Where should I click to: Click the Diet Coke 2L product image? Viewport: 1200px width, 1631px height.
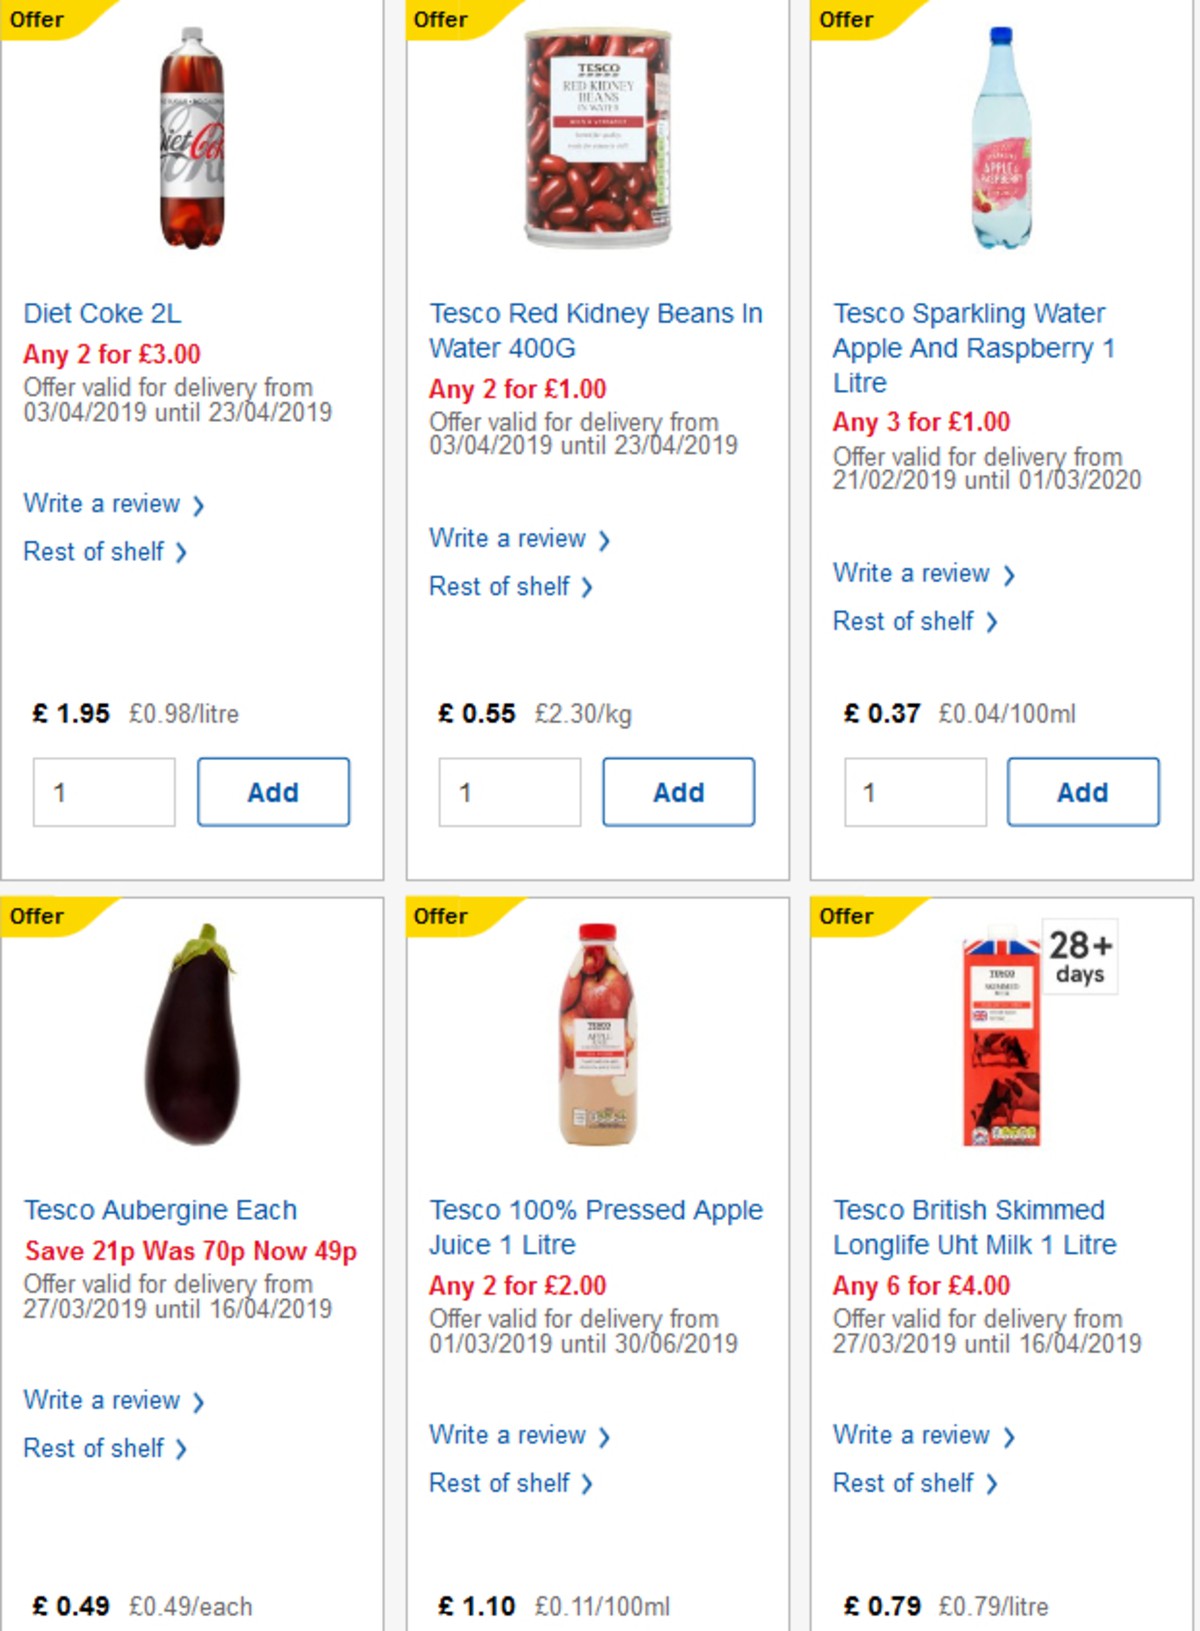pos(192,140)
